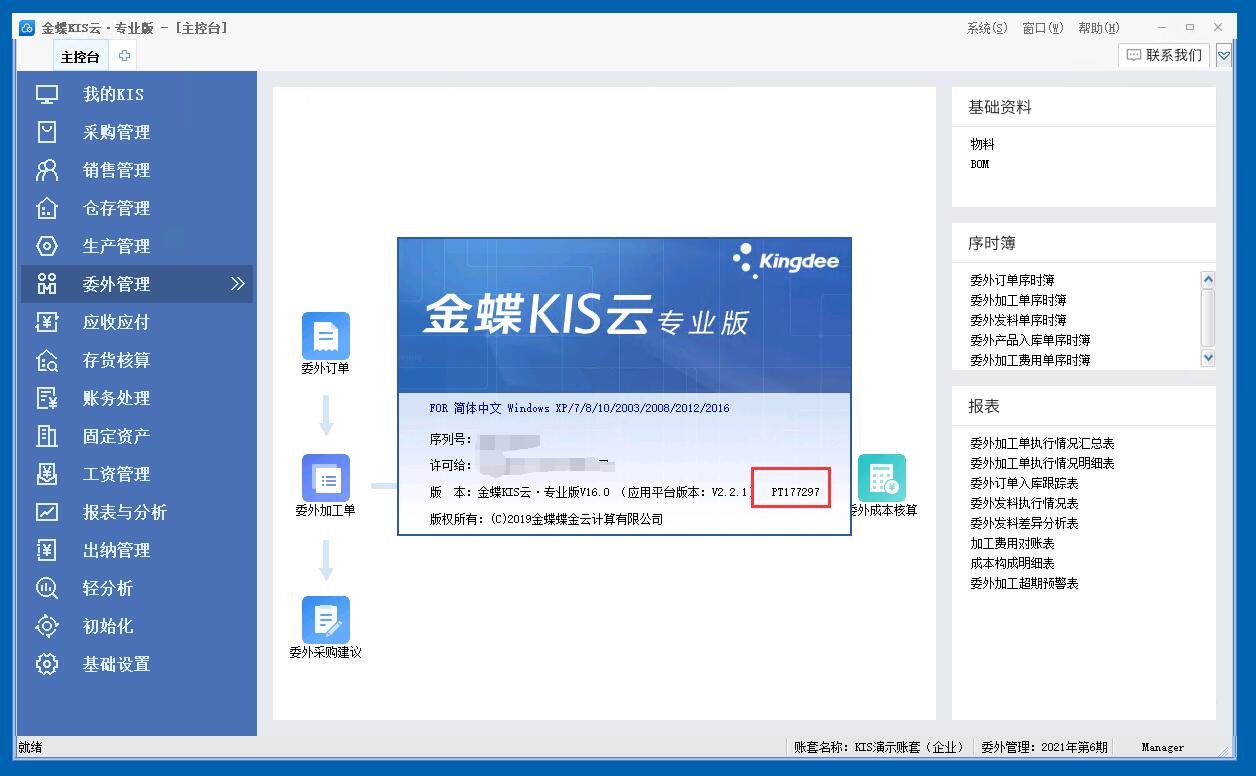Click the version text 专业版V16.0 in dialog
This screenshot has width=1256, height=776.
pyautogui.click(x=575, y=492)
